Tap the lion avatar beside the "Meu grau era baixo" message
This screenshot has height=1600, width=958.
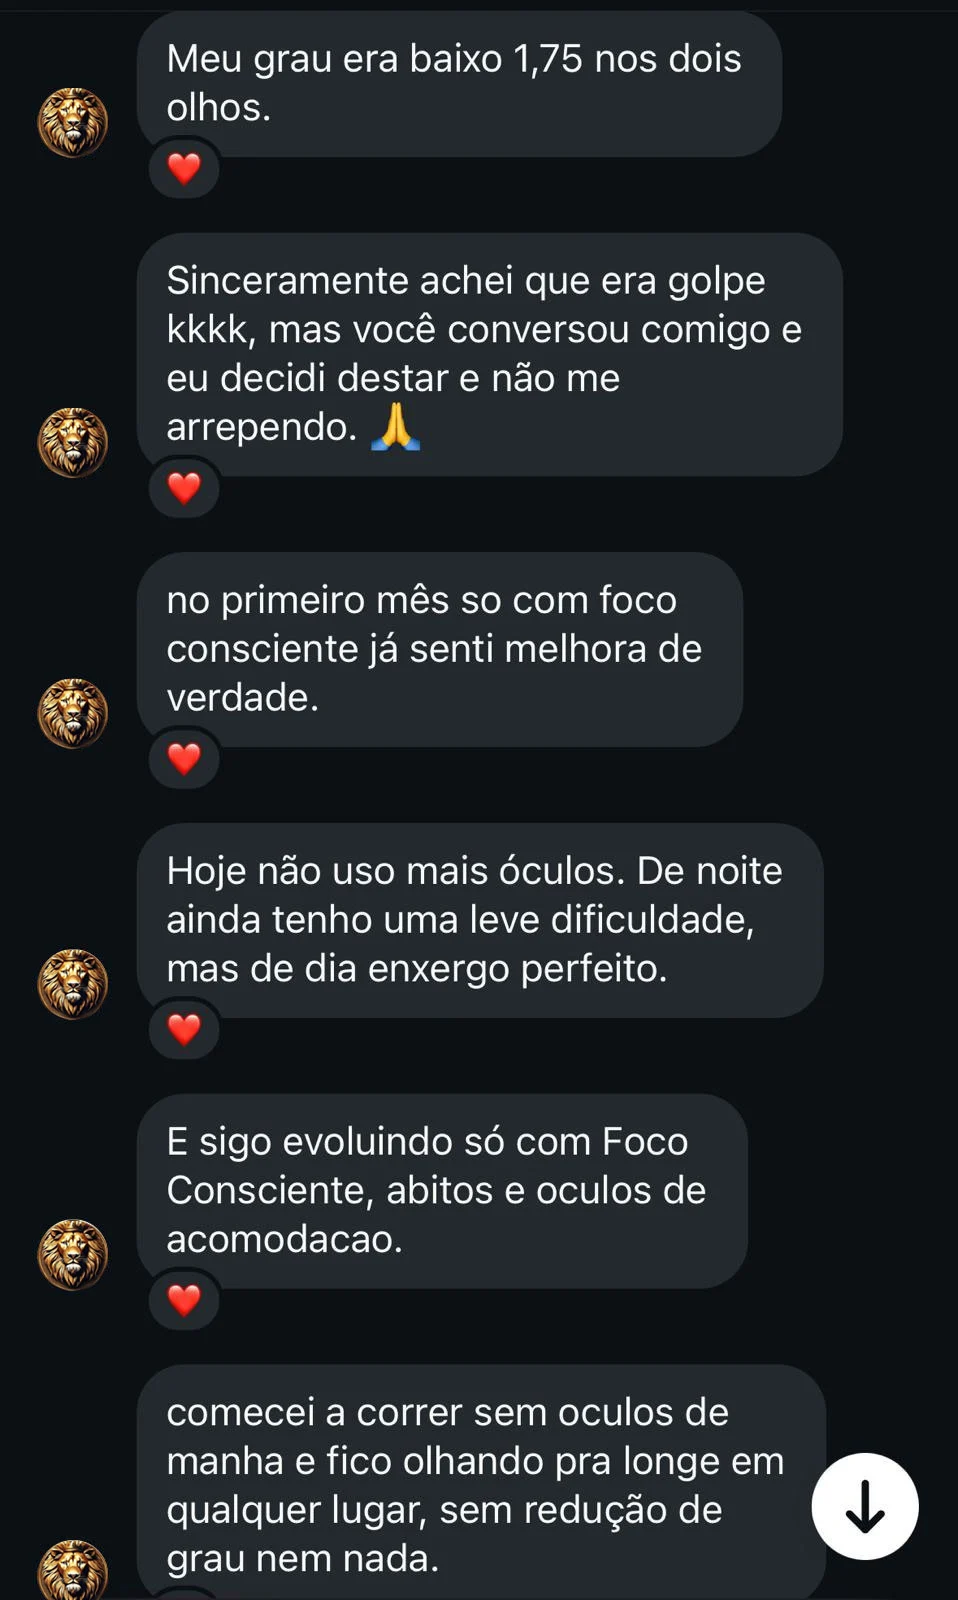click(72, 123)
